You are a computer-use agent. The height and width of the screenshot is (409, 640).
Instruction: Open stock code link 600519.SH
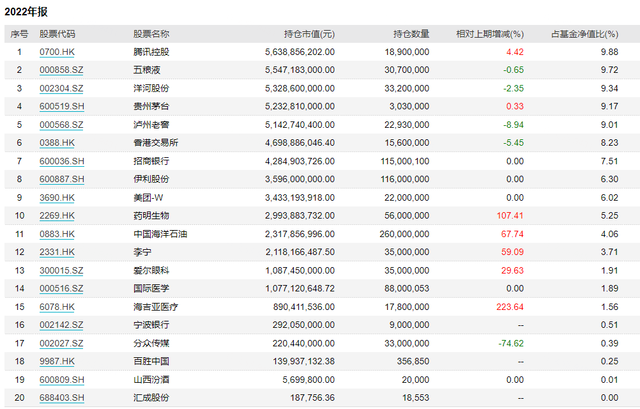click(x=62, y=106)
